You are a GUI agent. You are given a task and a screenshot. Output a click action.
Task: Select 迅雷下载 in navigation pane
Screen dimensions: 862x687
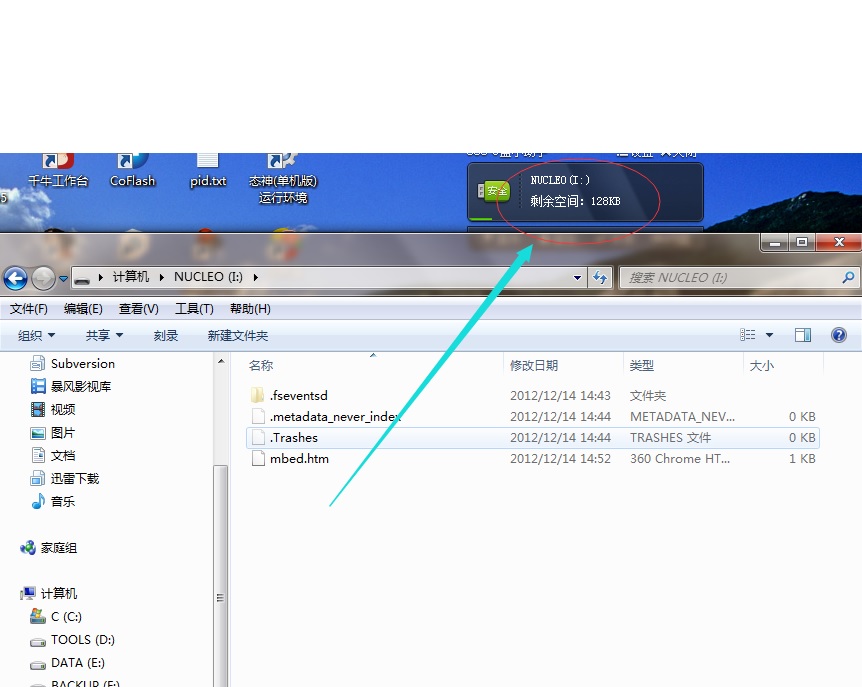[x=75, y=479]
